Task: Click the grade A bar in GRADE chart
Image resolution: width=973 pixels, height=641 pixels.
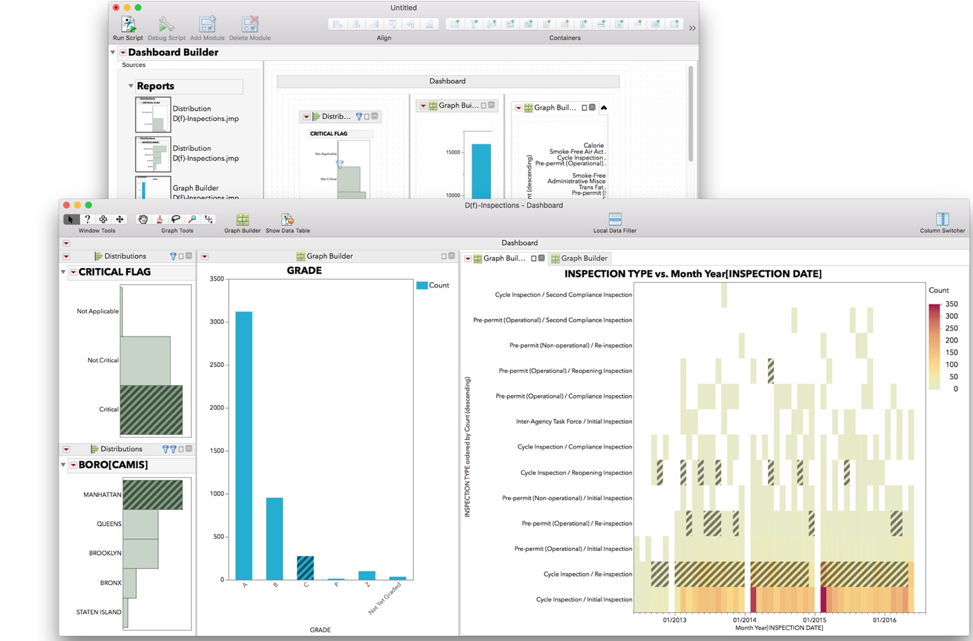Action: click(x=244, y=446)
